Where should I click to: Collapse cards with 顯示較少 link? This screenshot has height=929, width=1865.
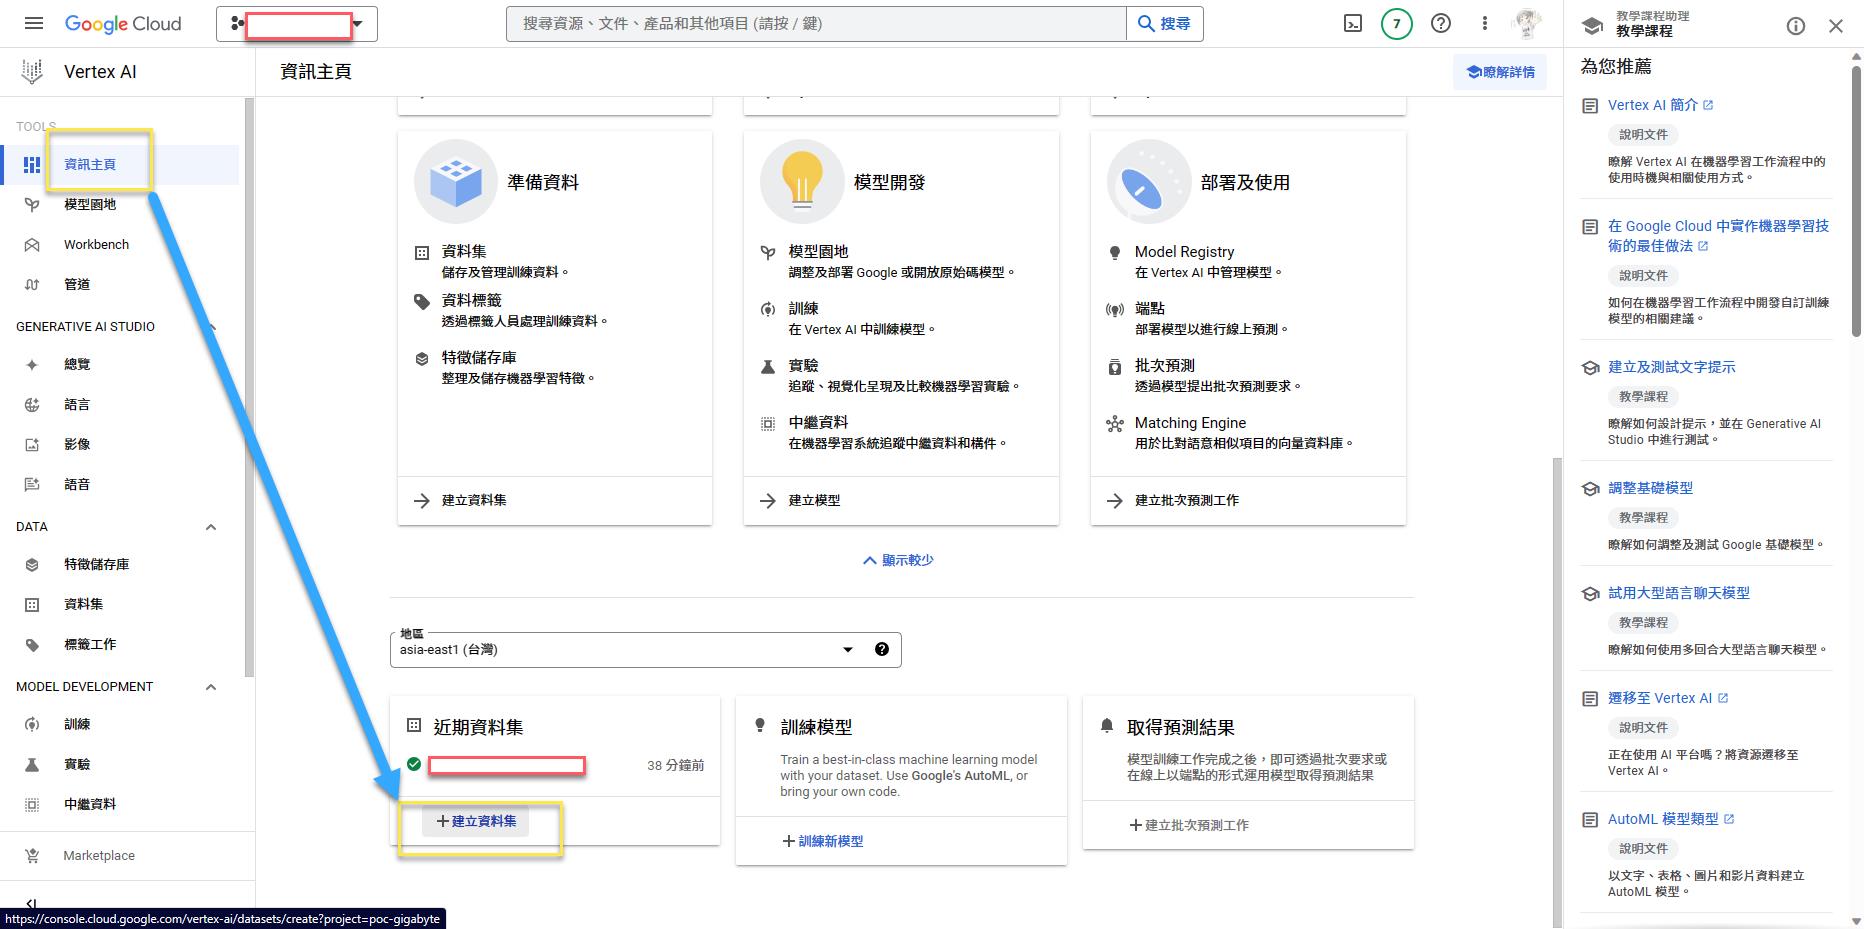[898, 560]
